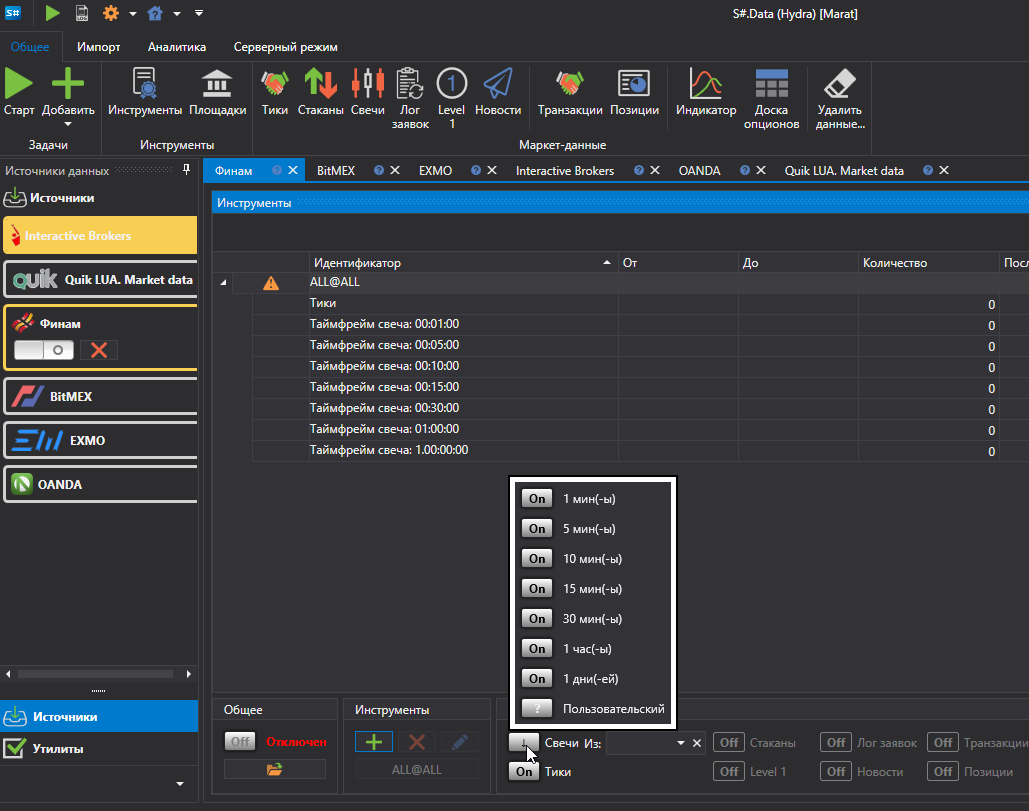1029x811 pixels.
Task: Switch to the Аналитика ribbon tab
Action: pos(177,47)
